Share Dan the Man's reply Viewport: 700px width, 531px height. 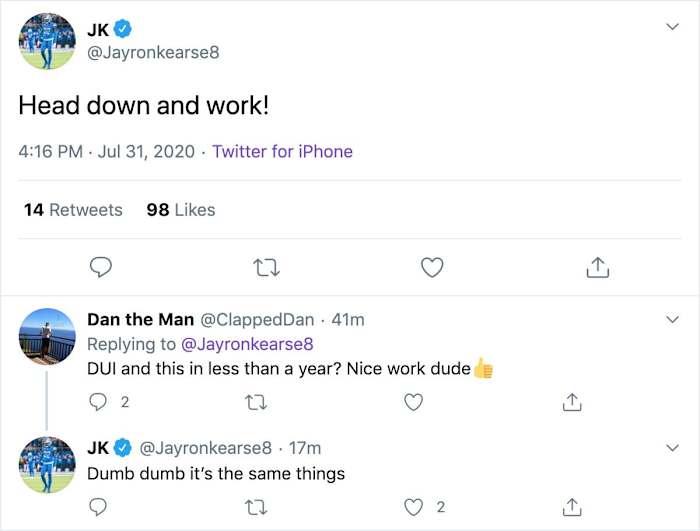[x=572, y=402]
